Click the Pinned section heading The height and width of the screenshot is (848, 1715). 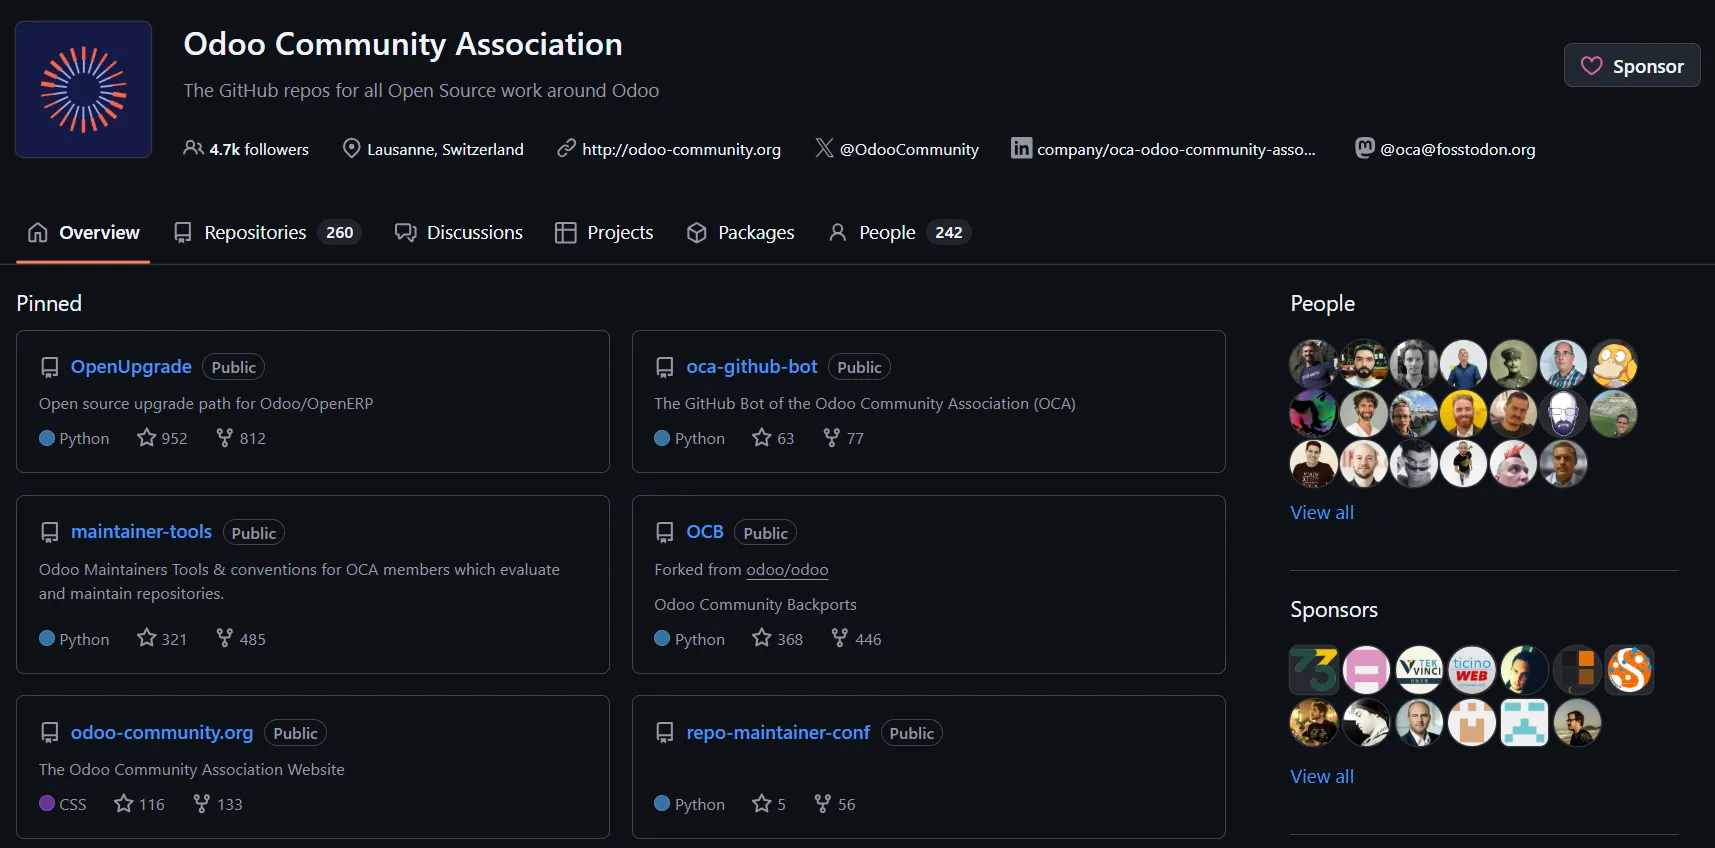coord(49,303)
